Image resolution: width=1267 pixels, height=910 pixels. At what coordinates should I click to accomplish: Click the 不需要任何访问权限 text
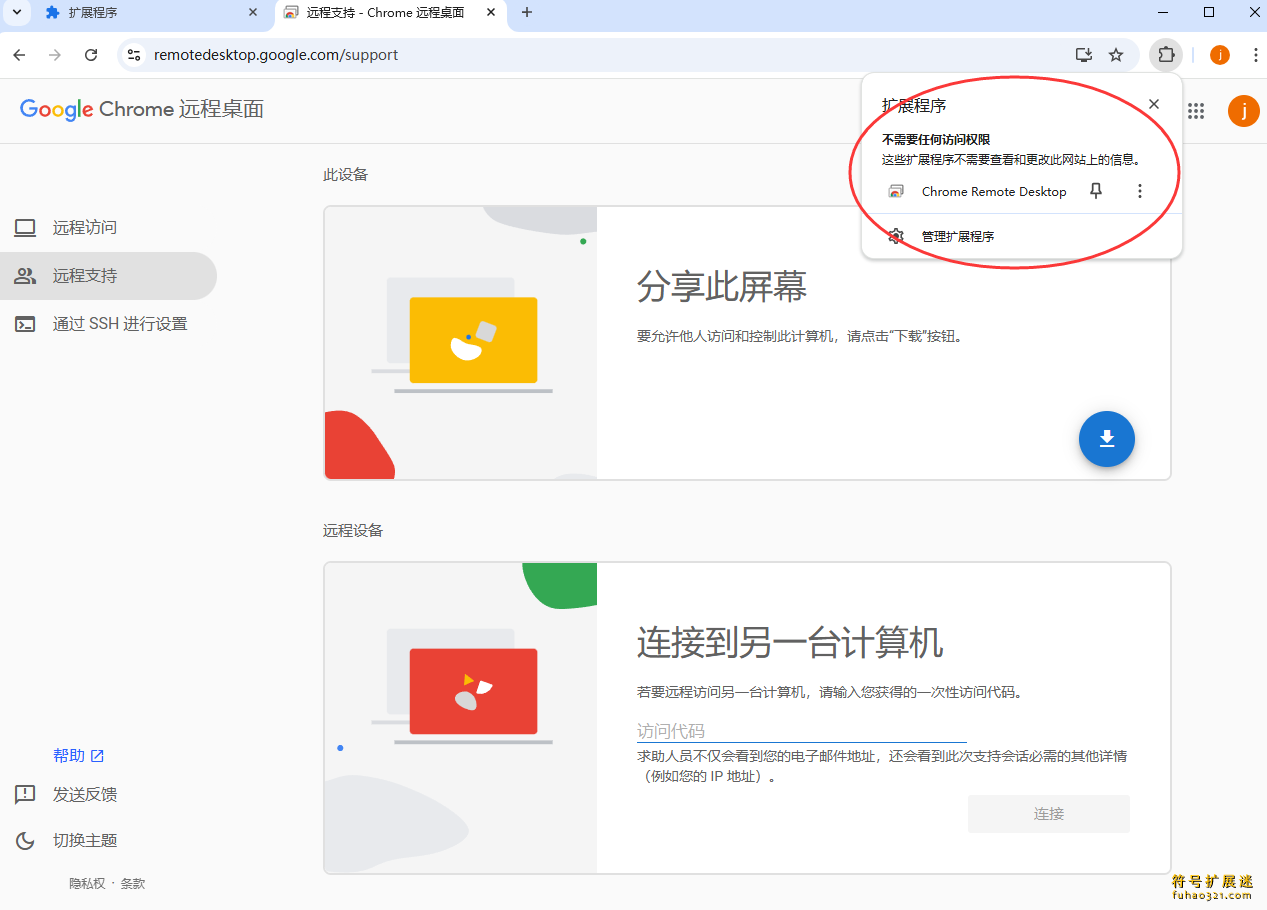(936, 140)
